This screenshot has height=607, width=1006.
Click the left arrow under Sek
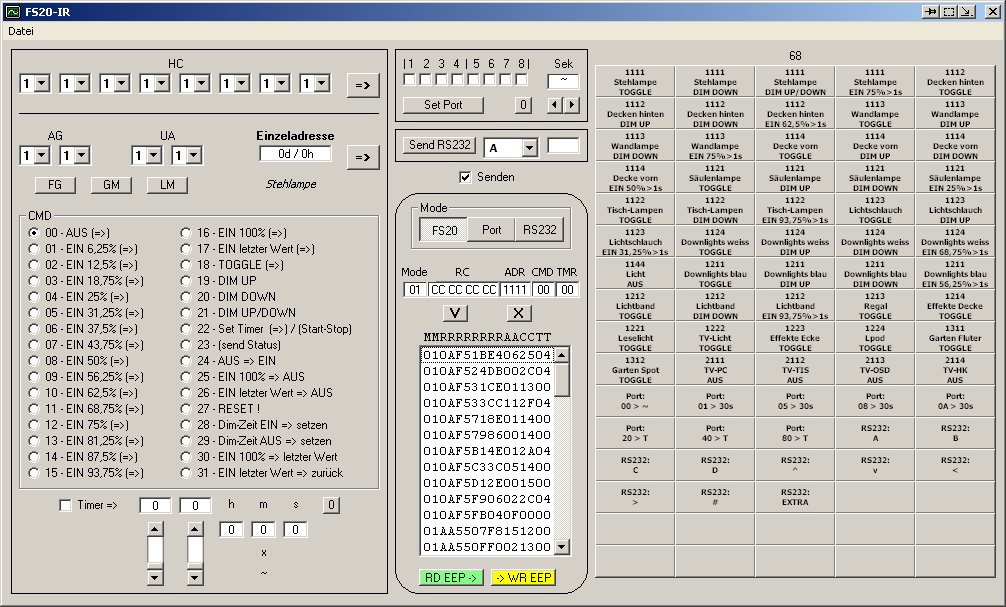click(555, 104)
